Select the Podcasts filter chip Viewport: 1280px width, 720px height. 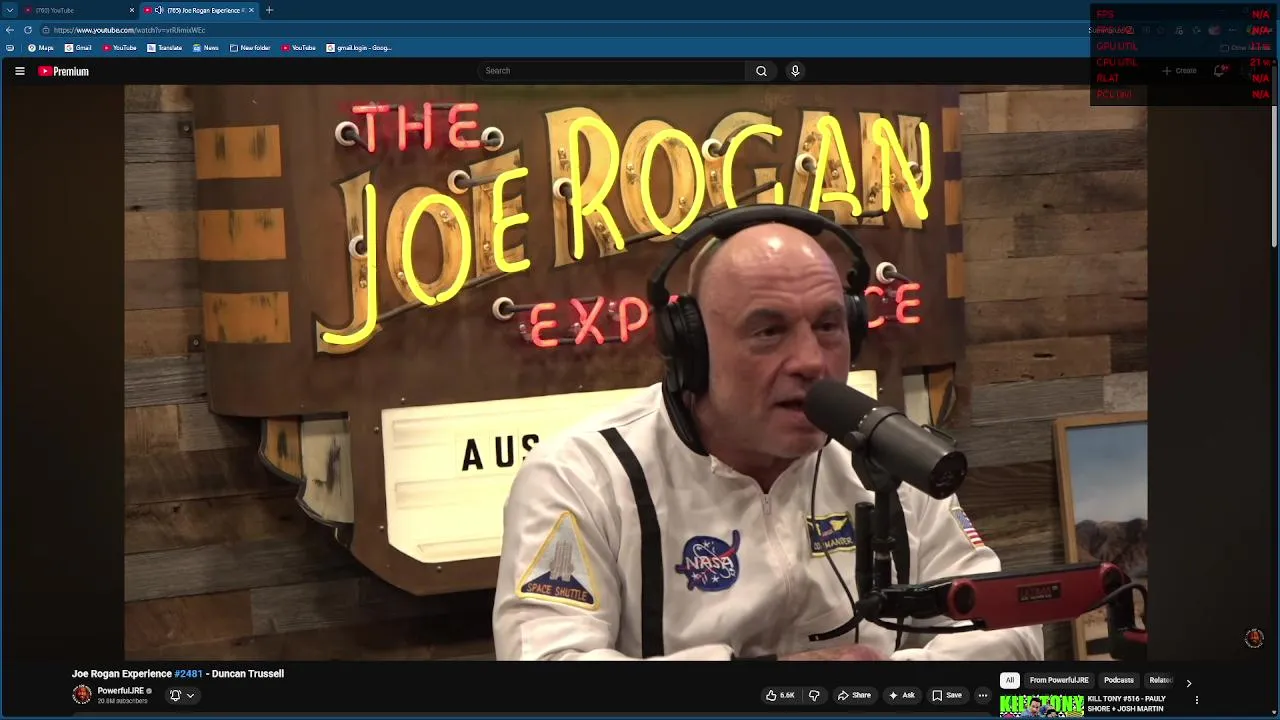click(1119, 680)
